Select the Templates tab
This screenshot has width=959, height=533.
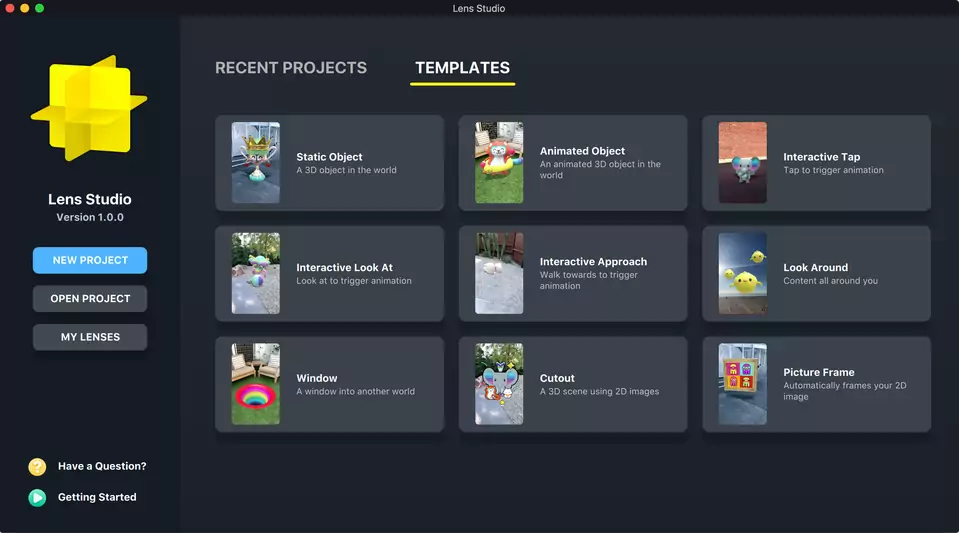point(462,68)
